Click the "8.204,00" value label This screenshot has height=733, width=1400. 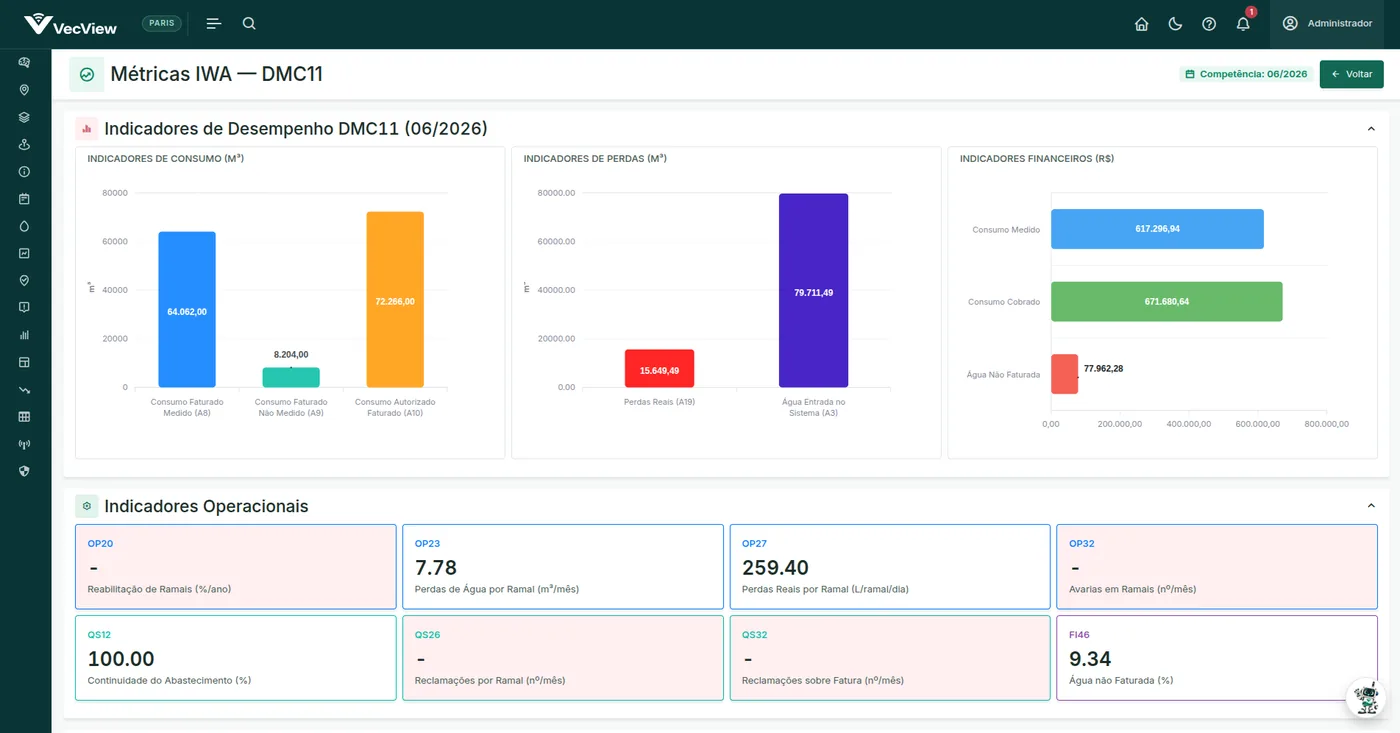coord(291,355)
